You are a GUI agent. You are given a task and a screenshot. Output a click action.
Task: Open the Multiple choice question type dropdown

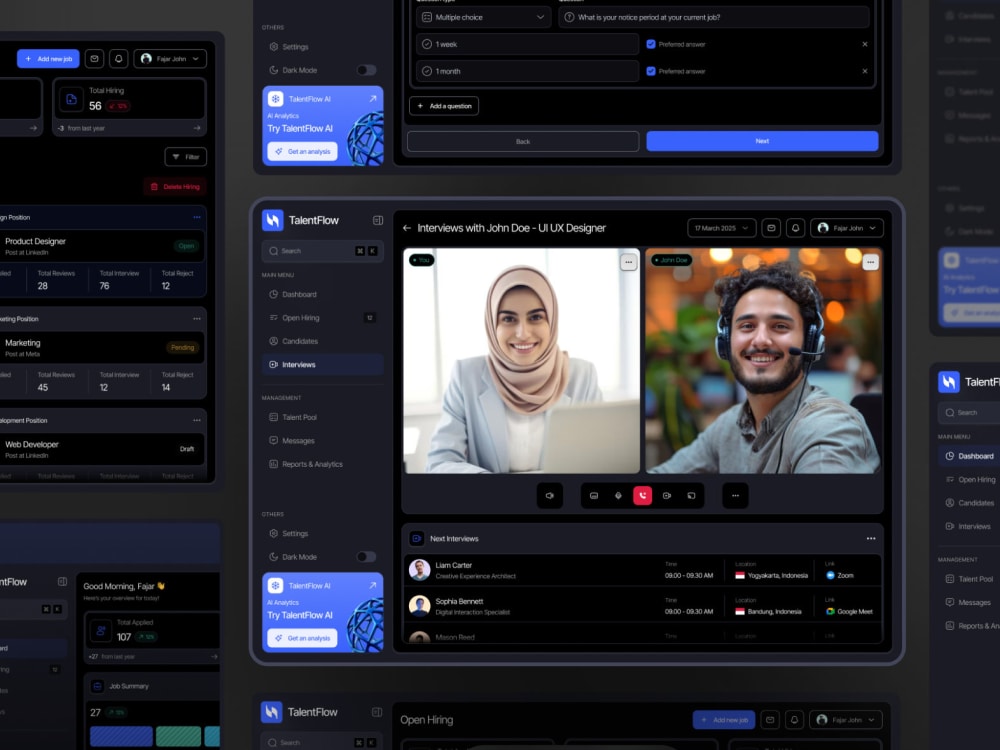[x=483, y=17]
